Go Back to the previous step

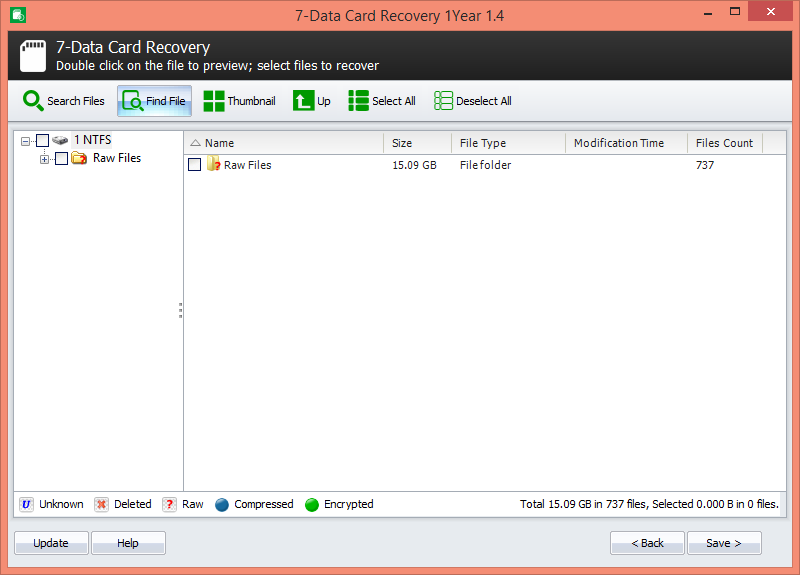(647, 543)
